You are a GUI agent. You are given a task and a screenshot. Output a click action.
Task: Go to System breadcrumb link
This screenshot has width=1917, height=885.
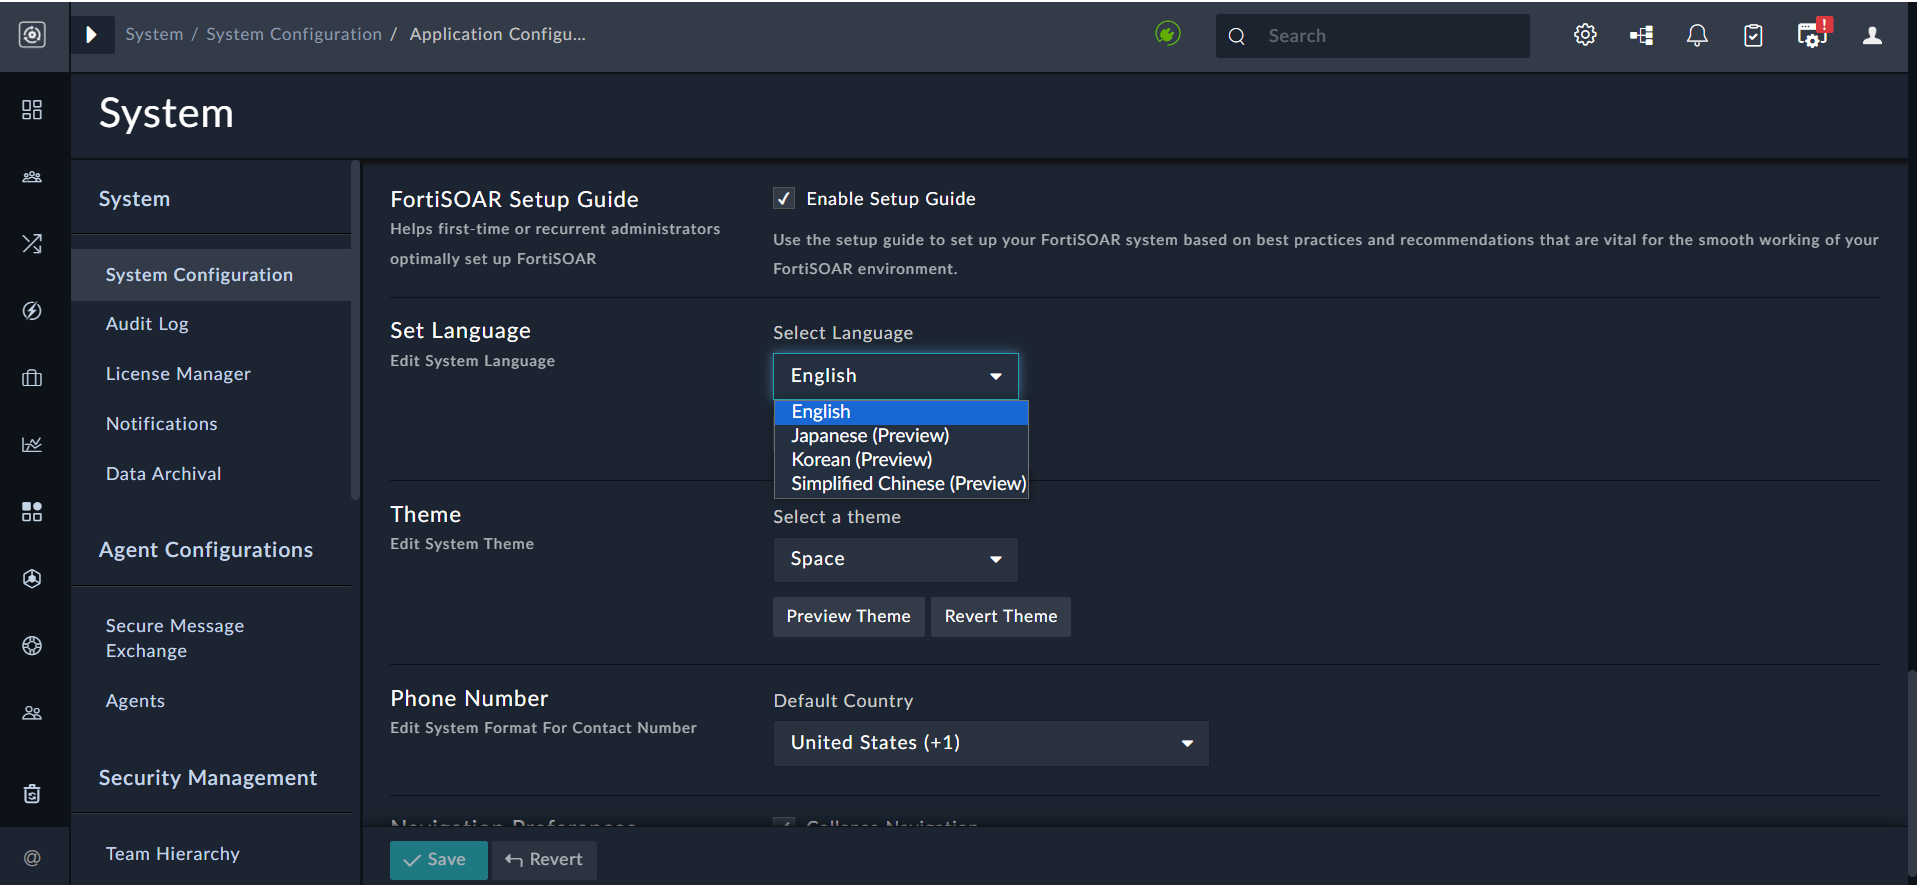pos(154,34)
